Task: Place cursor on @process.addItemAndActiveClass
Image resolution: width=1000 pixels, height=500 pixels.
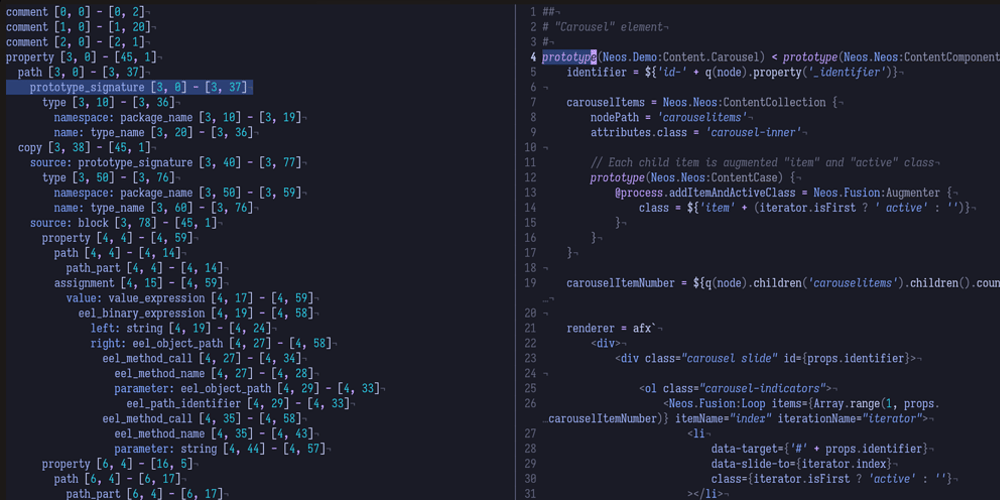Action: pyautogui.click(x=709, y=192)
